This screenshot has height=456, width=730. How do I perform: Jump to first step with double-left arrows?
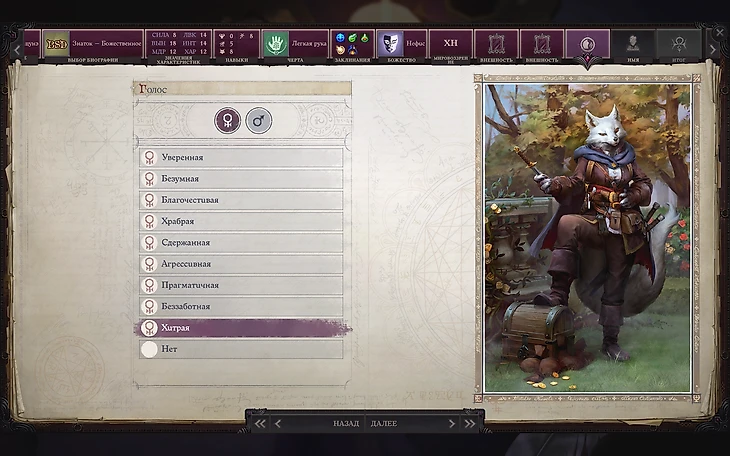[x=260, y=423]
